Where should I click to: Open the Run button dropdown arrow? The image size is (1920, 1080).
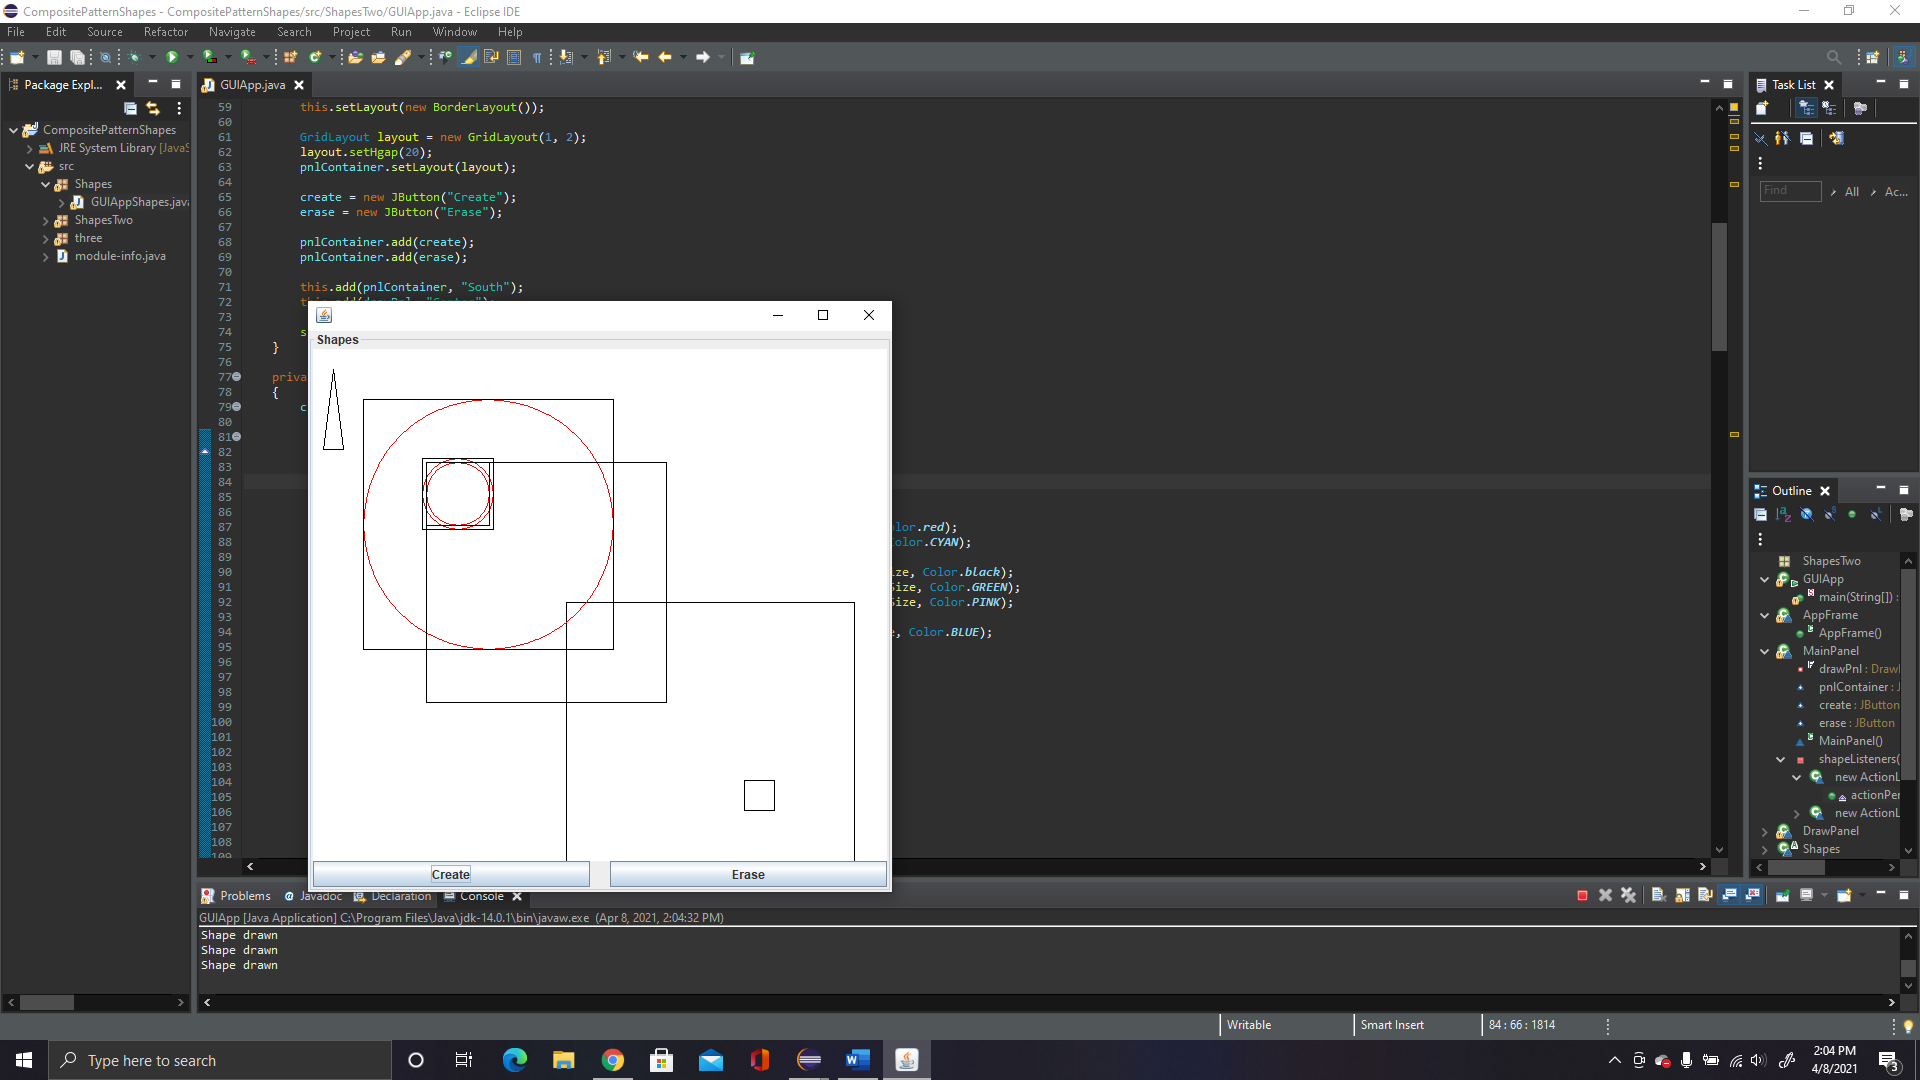click(x=189, y=57)
